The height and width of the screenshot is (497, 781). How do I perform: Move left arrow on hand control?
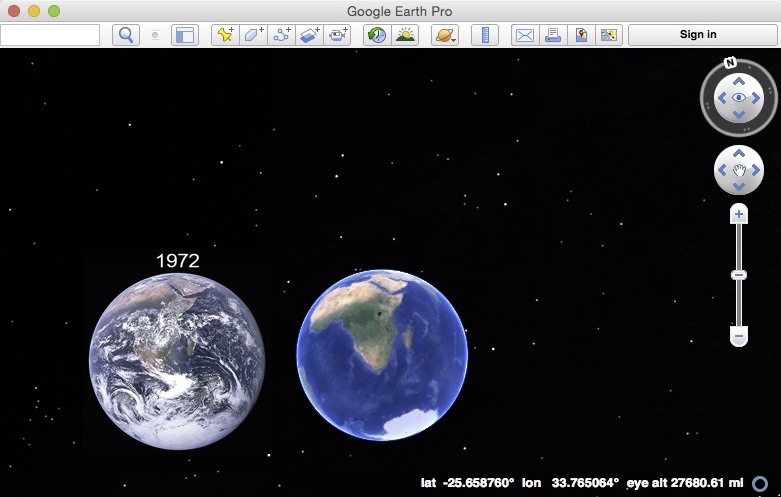click(722, 170)
